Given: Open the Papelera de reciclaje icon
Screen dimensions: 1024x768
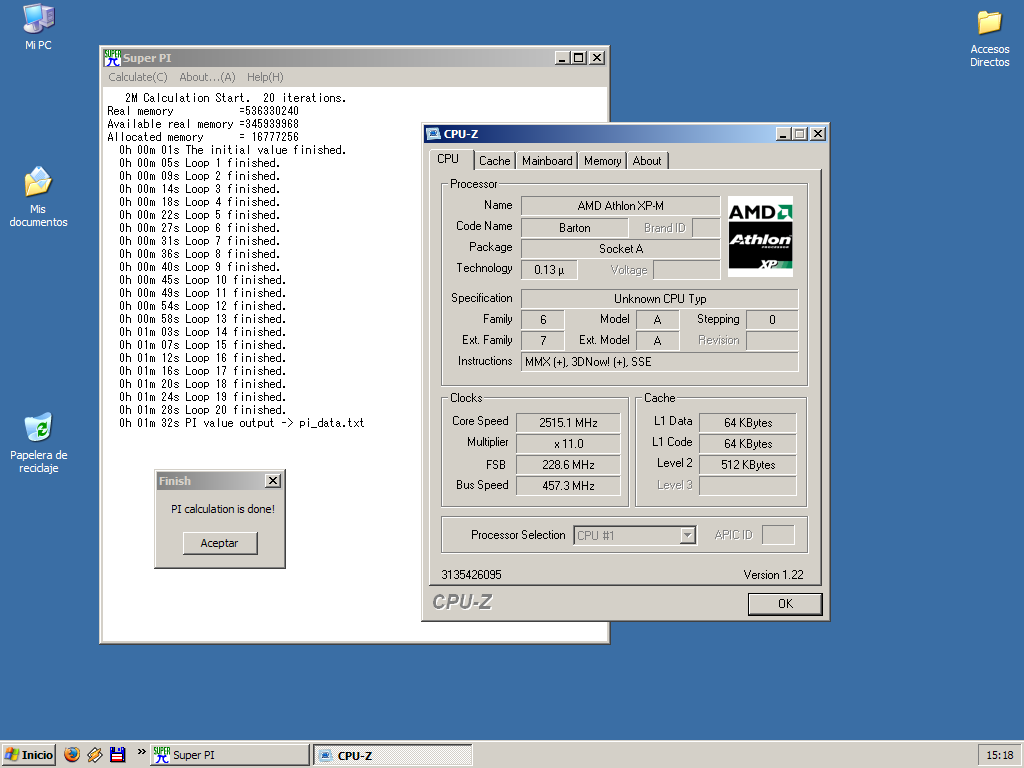Looking at the screenshot, I should (38, 428).
